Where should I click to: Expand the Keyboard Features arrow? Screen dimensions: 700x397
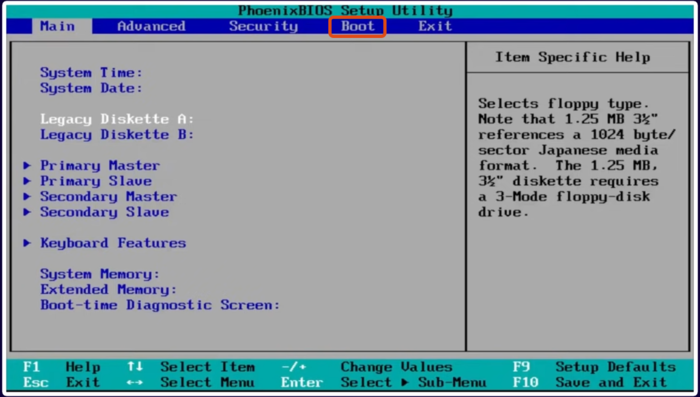click(27, 243)
